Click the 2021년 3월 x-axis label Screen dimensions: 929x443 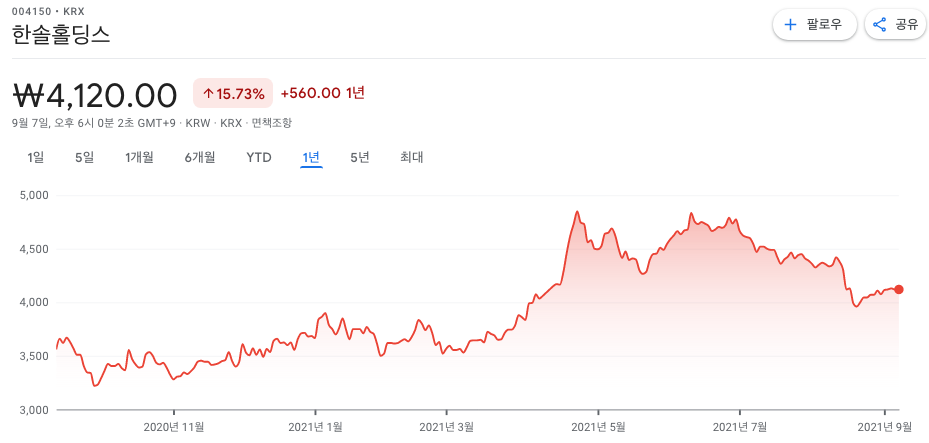click(447, 426)
